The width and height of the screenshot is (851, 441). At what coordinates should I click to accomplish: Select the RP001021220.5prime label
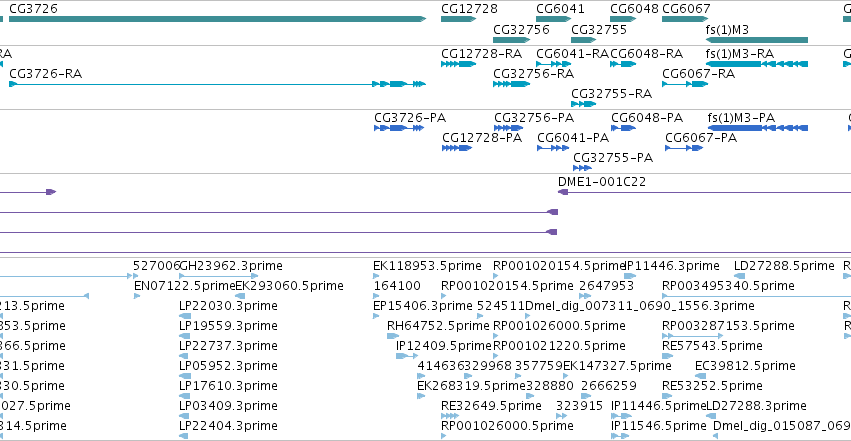tap(559, 346)
